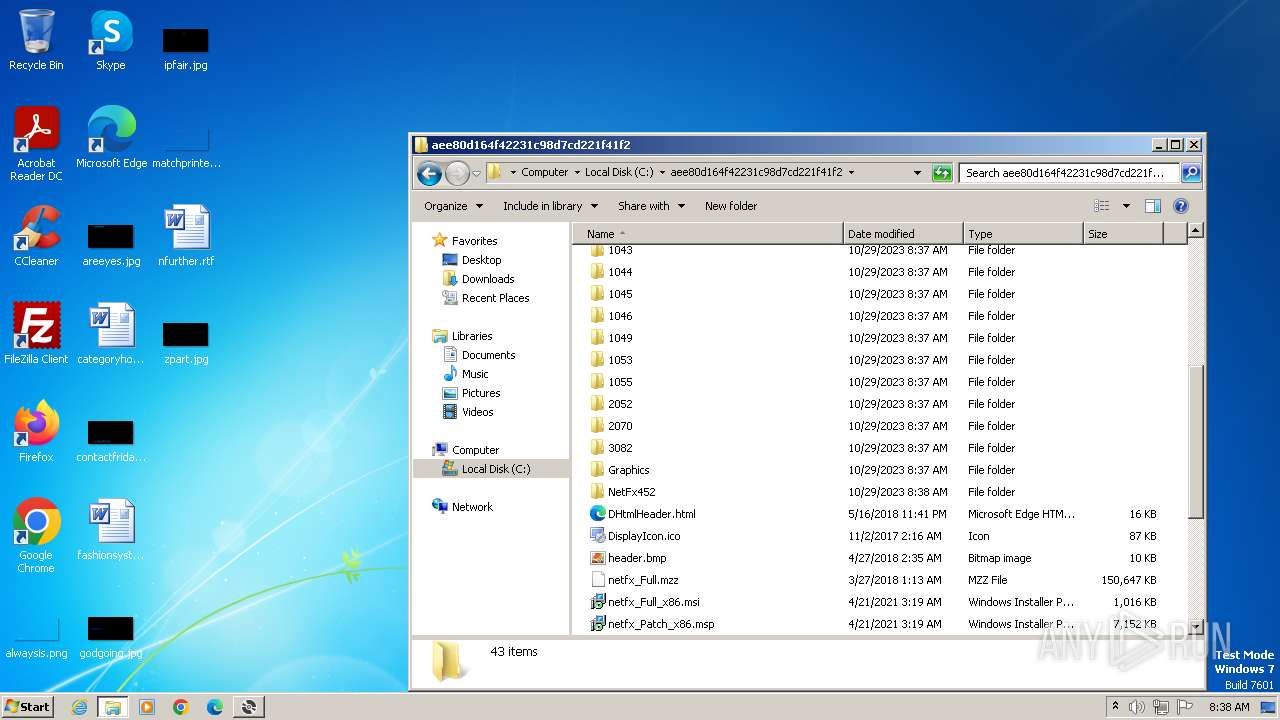The height and width of the screenshot is (720, 1280).
Task: Sort by Size column header
Action: [1123, 234]
